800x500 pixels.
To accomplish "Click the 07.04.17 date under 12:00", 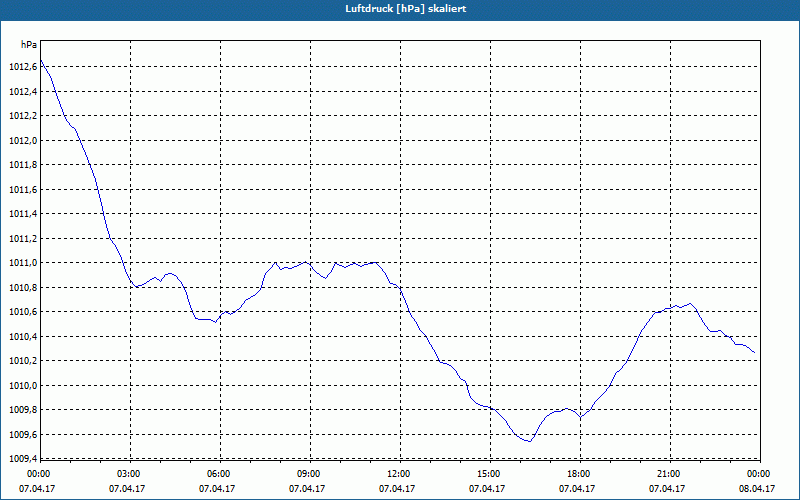I will coord(397,489).
